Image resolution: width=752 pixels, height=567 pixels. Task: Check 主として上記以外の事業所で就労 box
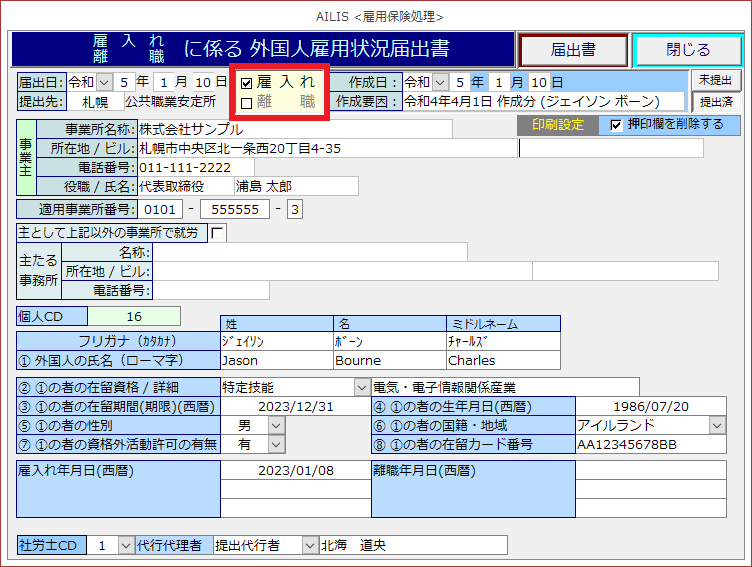tap(217, 232)
